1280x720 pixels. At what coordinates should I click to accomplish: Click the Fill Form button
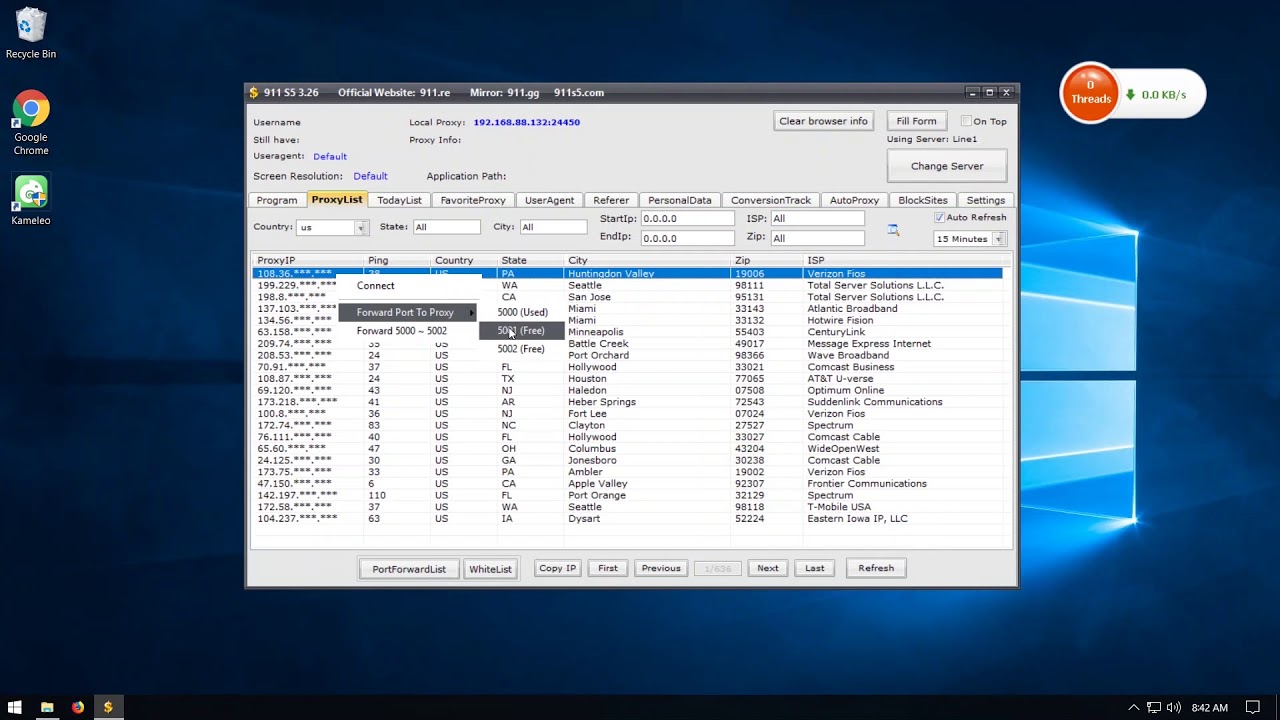coord(916,121)
